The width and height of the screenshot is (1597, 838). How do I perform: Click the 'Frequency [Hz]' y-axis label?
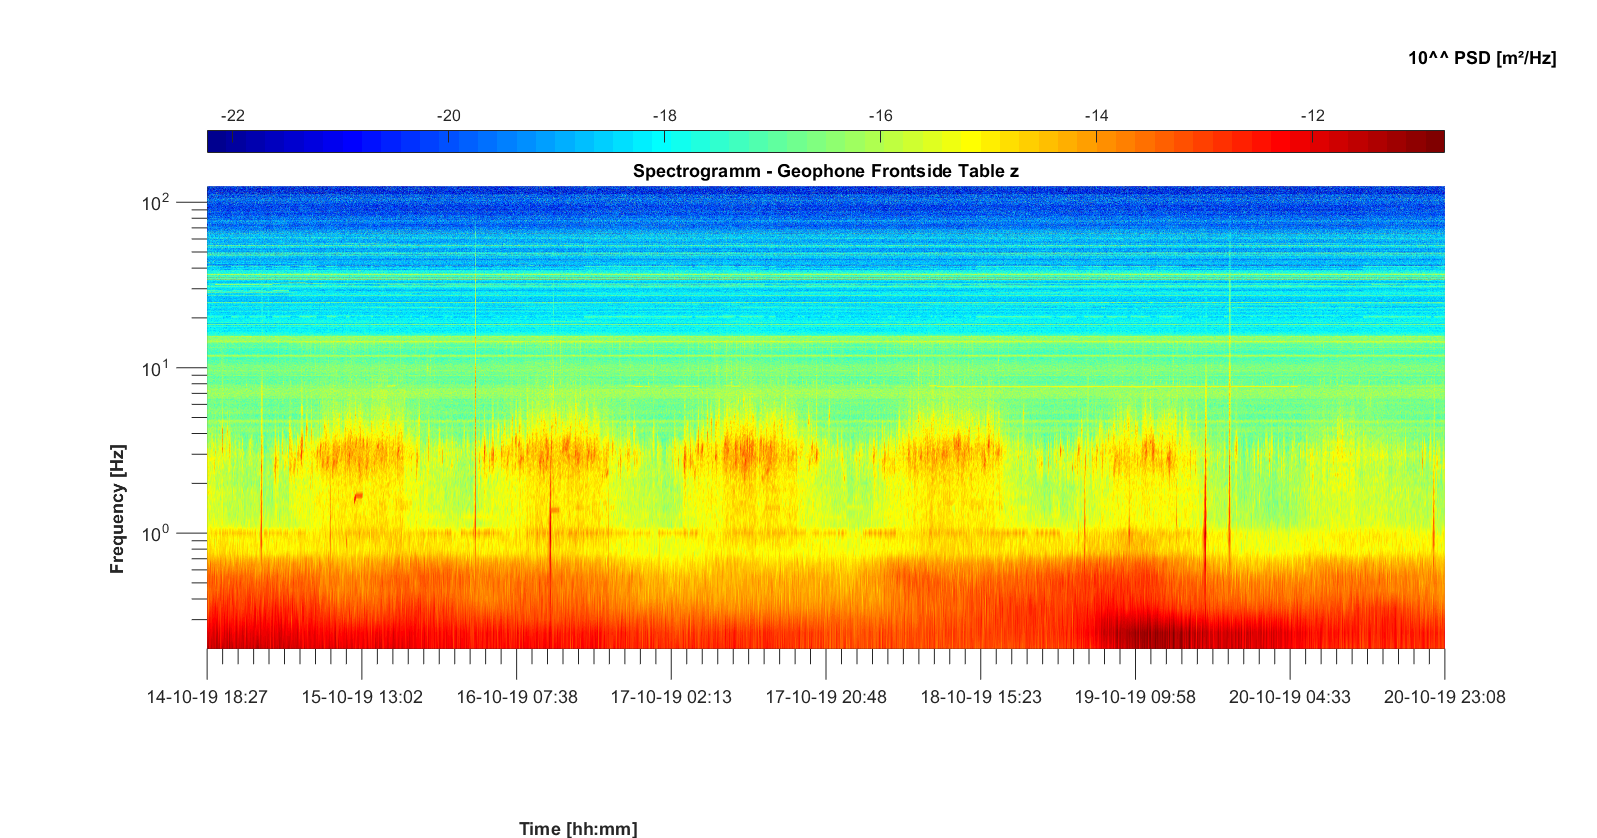pyautogui.click(x=118, y=509)
